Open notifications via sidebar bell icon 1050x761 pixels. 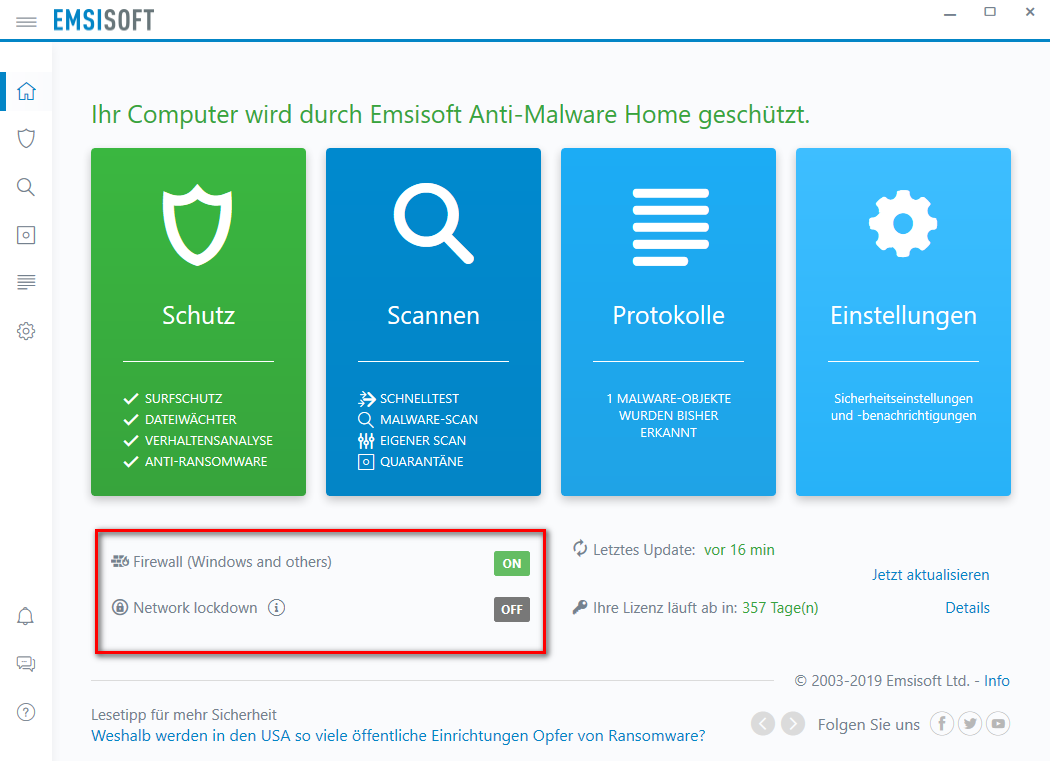coord(25,616)
